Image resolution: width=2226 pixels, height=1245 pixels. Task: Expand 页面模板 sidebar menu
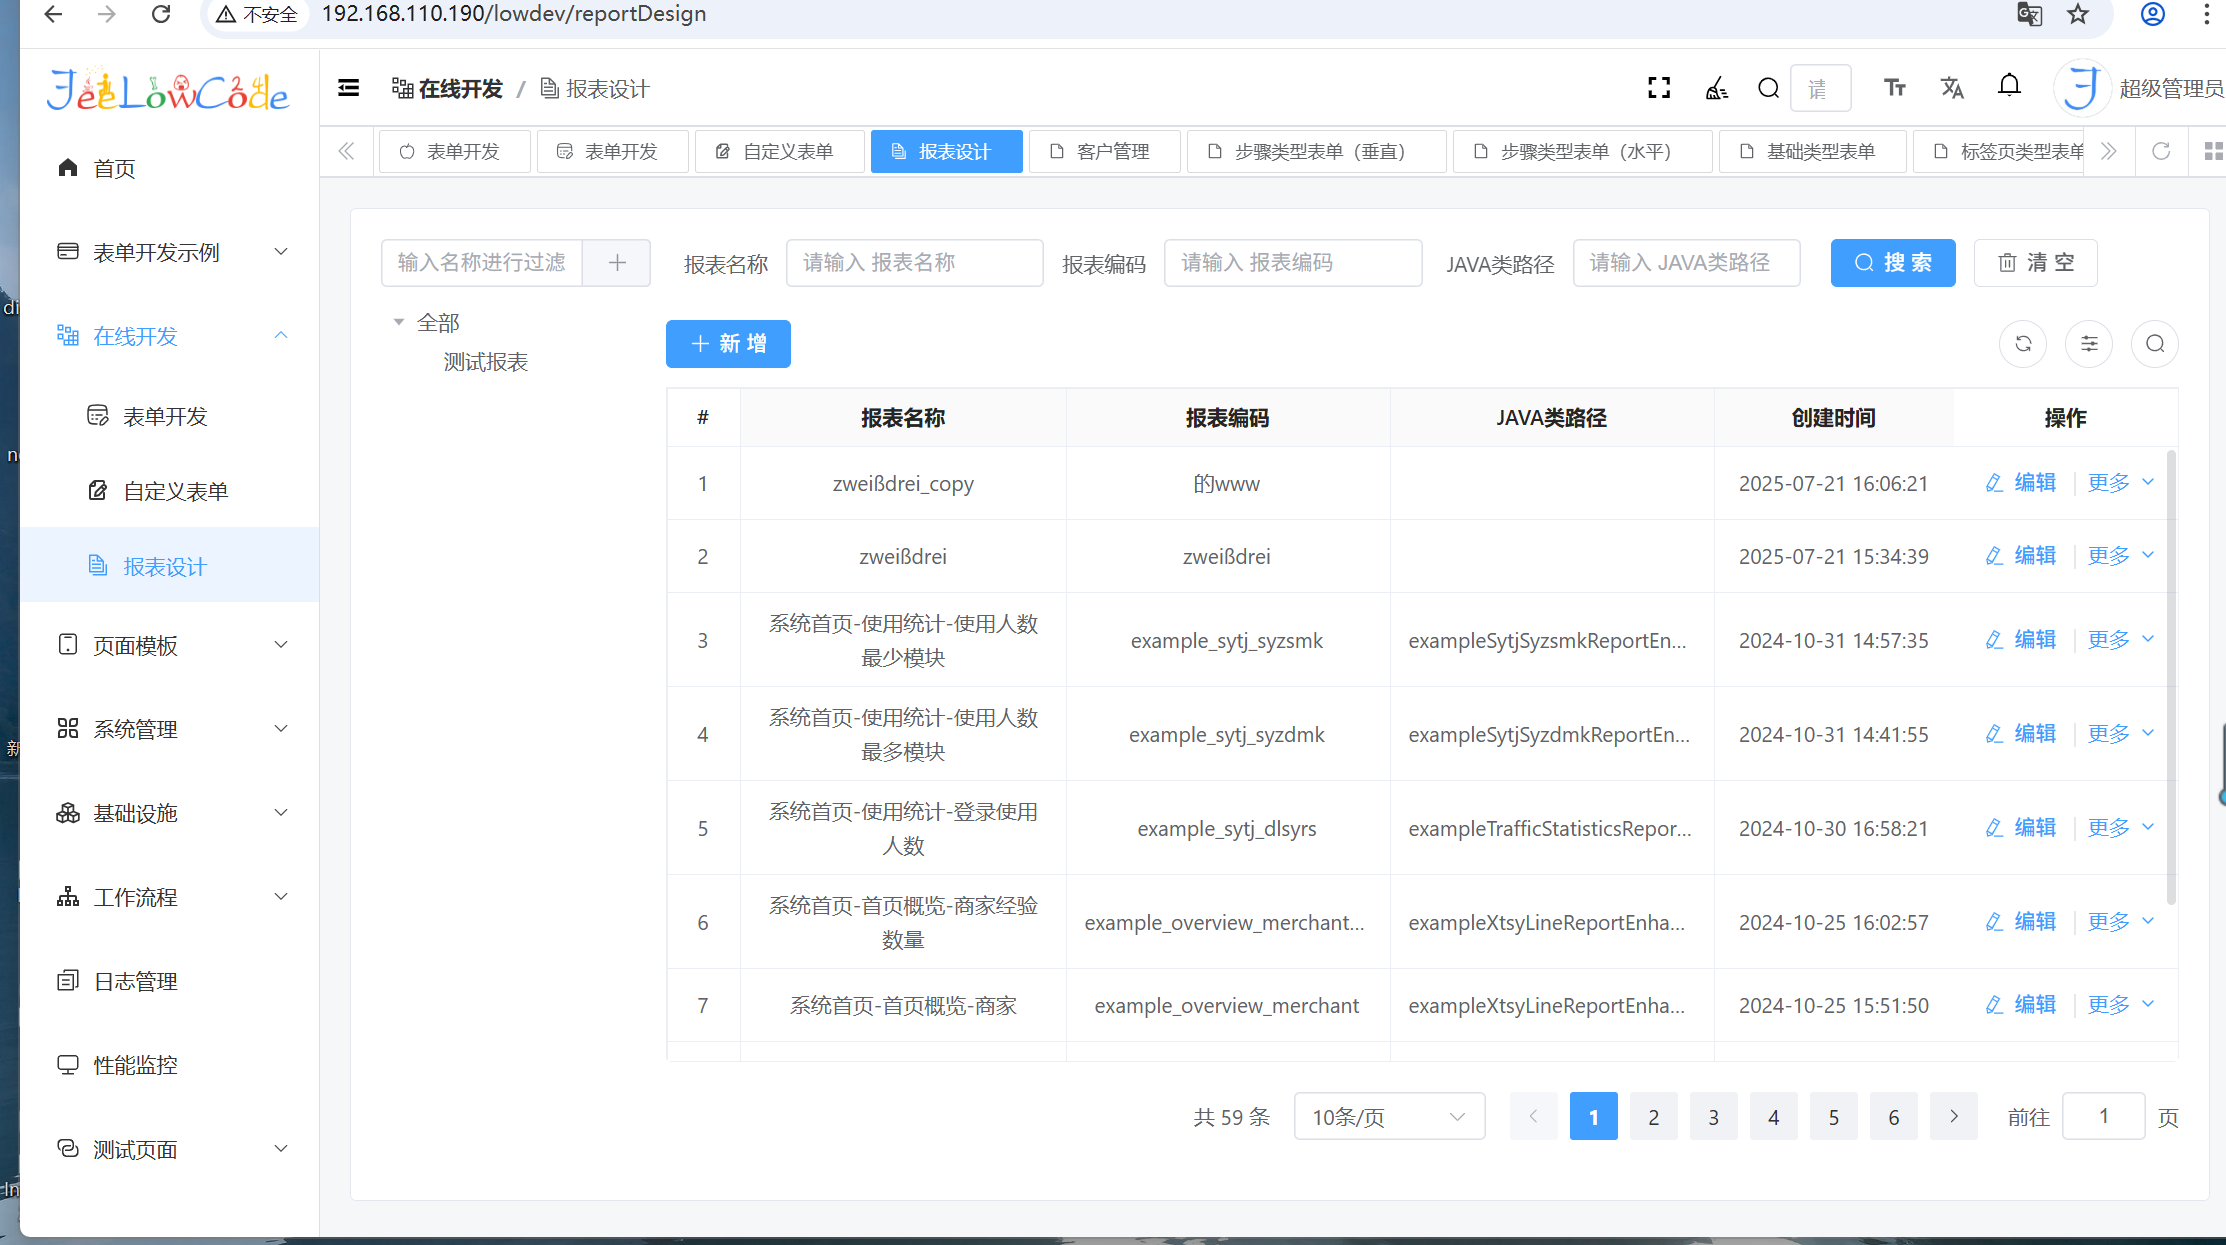[x=170, y=645]
